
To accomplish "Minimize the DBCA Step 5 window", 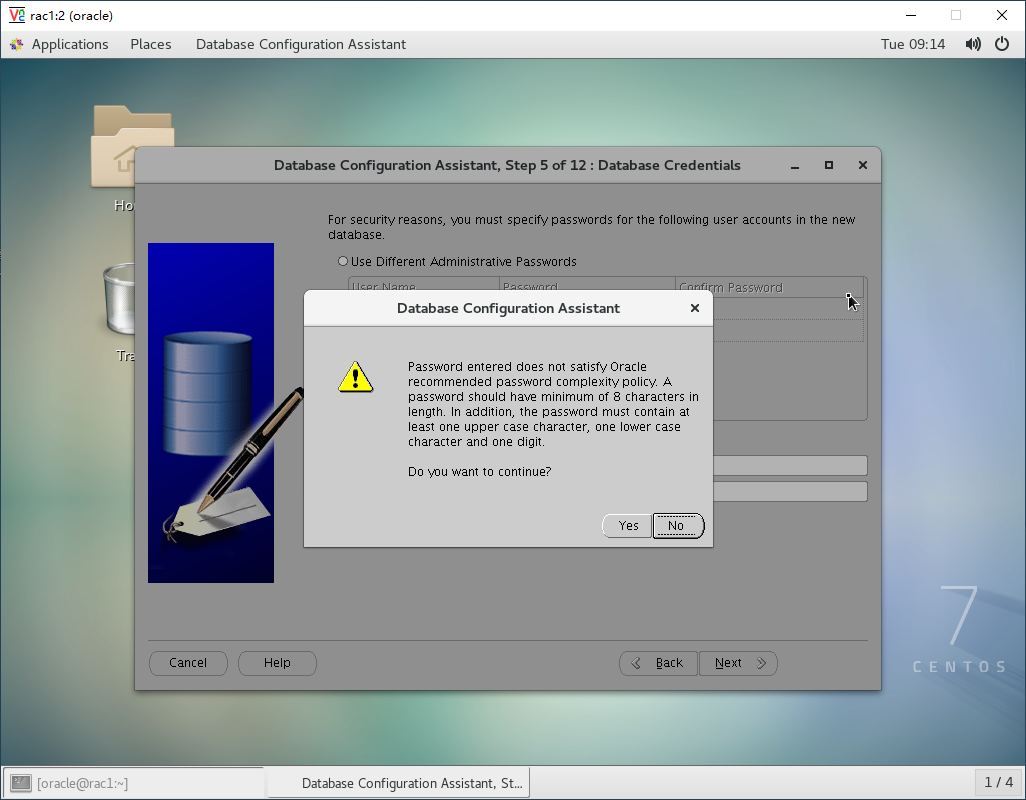I will click(795, 165).
